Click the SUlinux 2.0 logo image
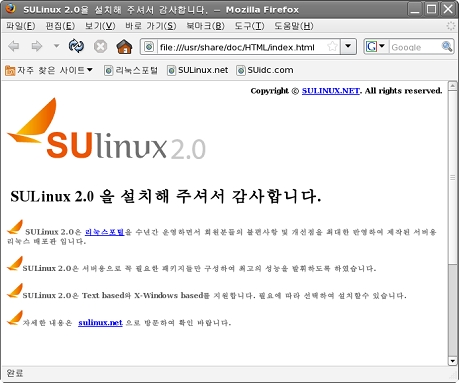This screenshot has height=383, width=459. tap(106, 129)
